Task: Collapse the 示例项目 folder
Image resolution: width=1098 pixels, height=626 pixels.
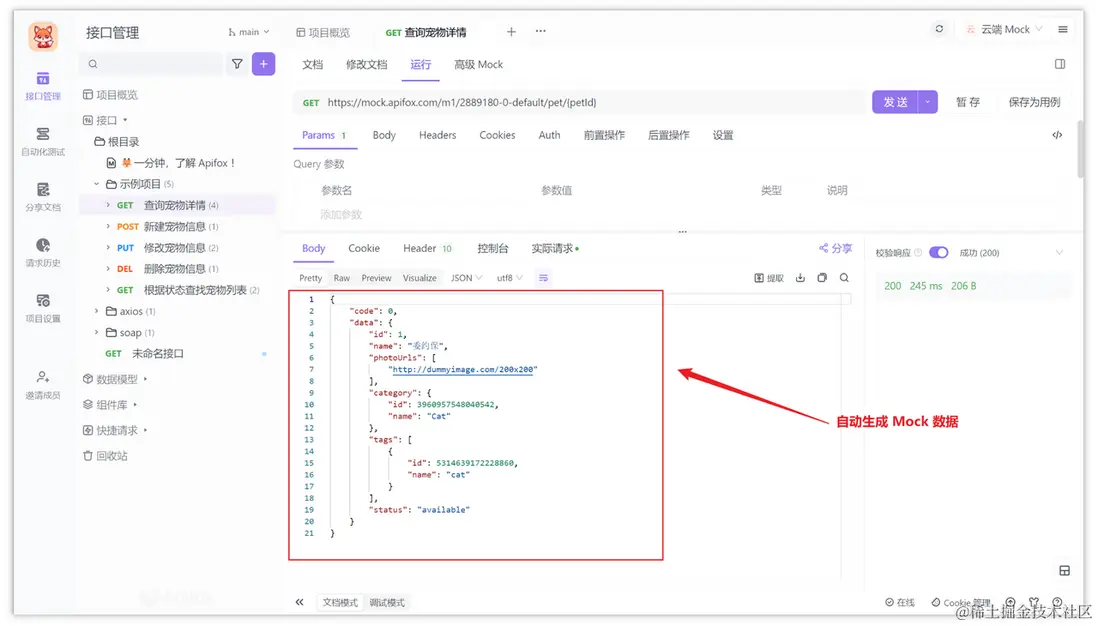Action: coord(97,184)
